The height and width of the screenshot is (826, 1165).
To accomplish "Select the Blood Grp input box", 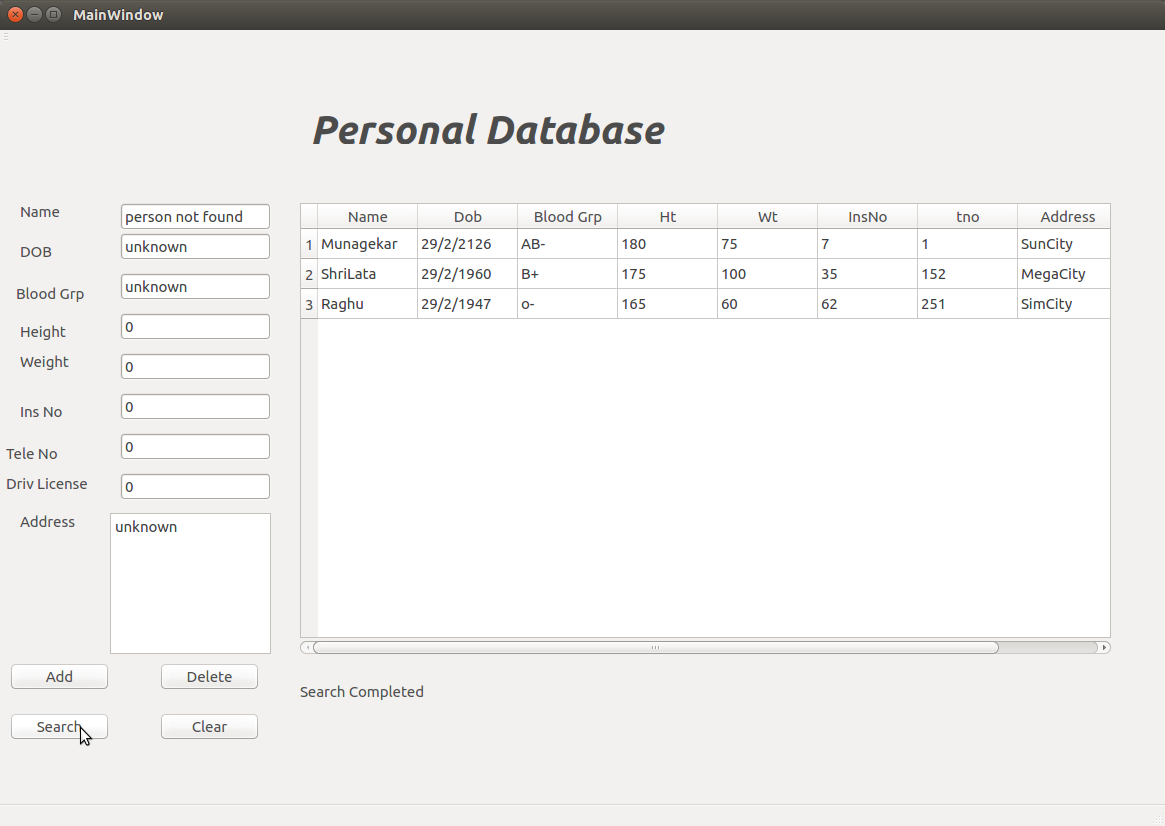I will [194, 286].
